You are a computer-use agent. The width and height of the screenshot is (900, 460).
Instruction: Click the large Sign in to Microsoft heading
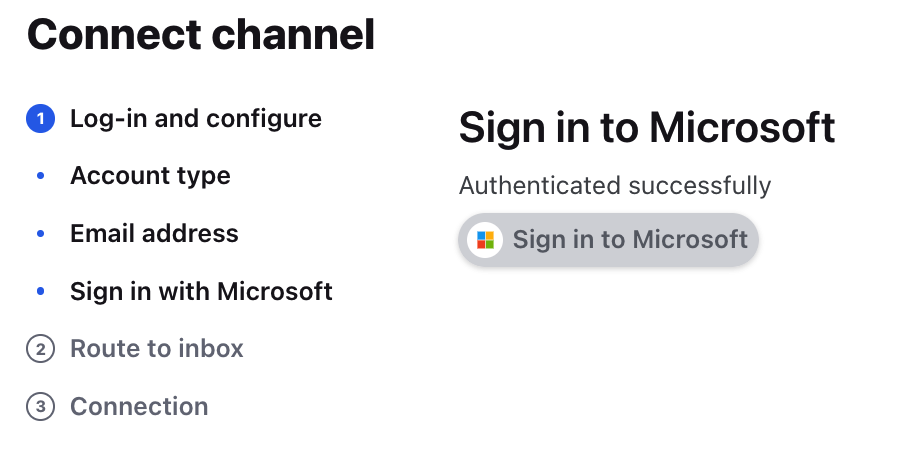click(x=647, y=127)
